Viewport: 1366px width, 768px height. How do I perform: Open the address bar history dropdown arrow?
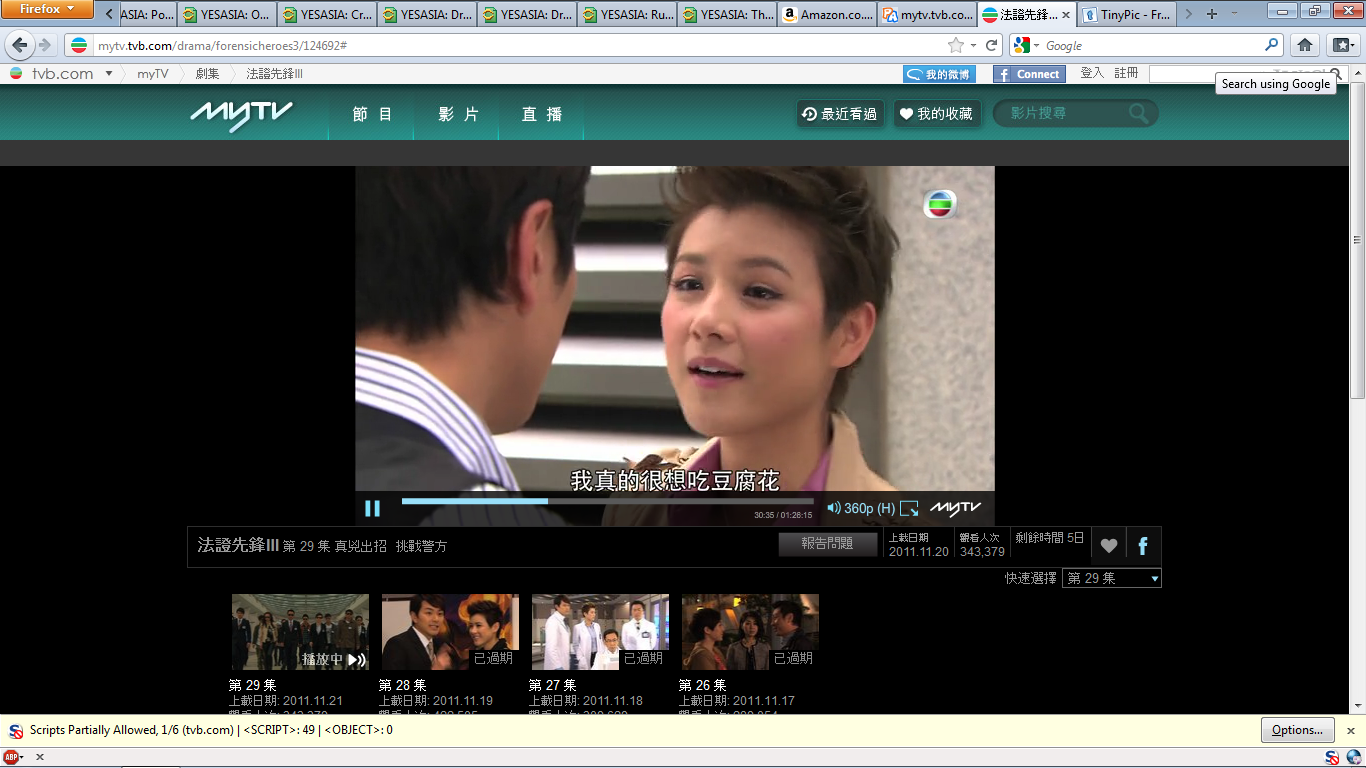974,45
